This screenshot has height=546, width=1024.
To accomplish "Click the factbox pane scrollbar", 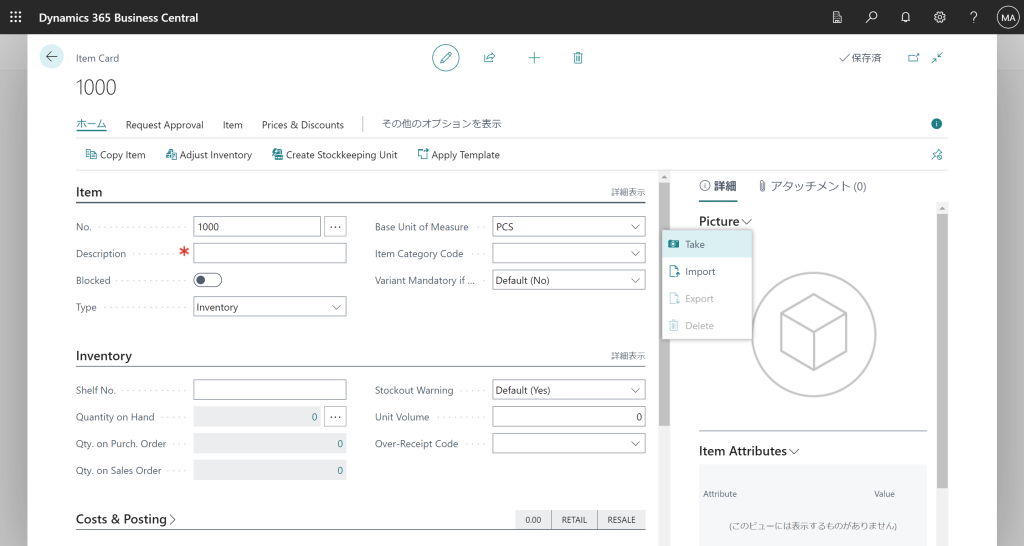I will tap(942, 351).
